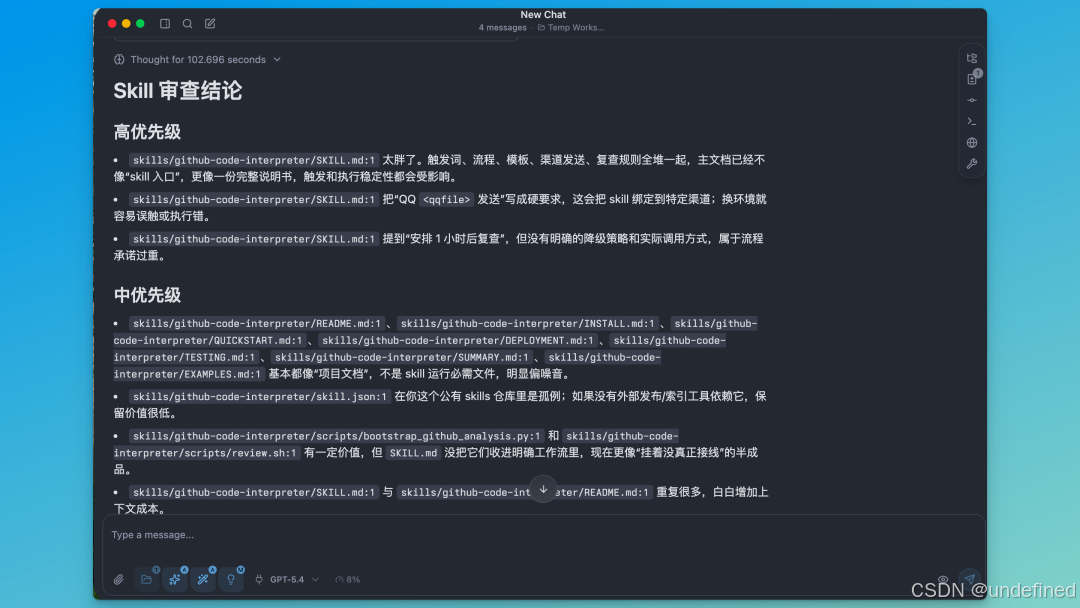Toggle the sparkles option with A badge
The width and height of the screenshot is (1080, 608).
click(x=175, y=579)
